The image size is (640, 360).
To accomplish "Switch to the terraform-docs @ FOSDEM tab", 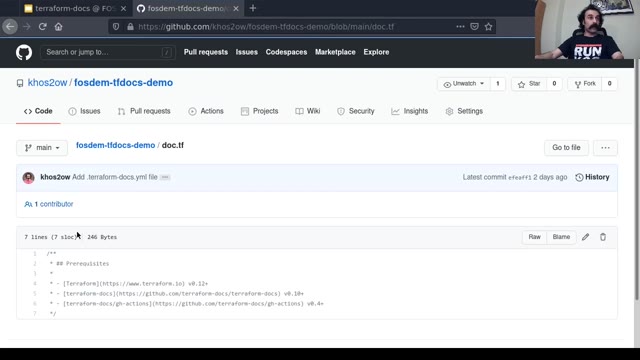I will [76, 8].
